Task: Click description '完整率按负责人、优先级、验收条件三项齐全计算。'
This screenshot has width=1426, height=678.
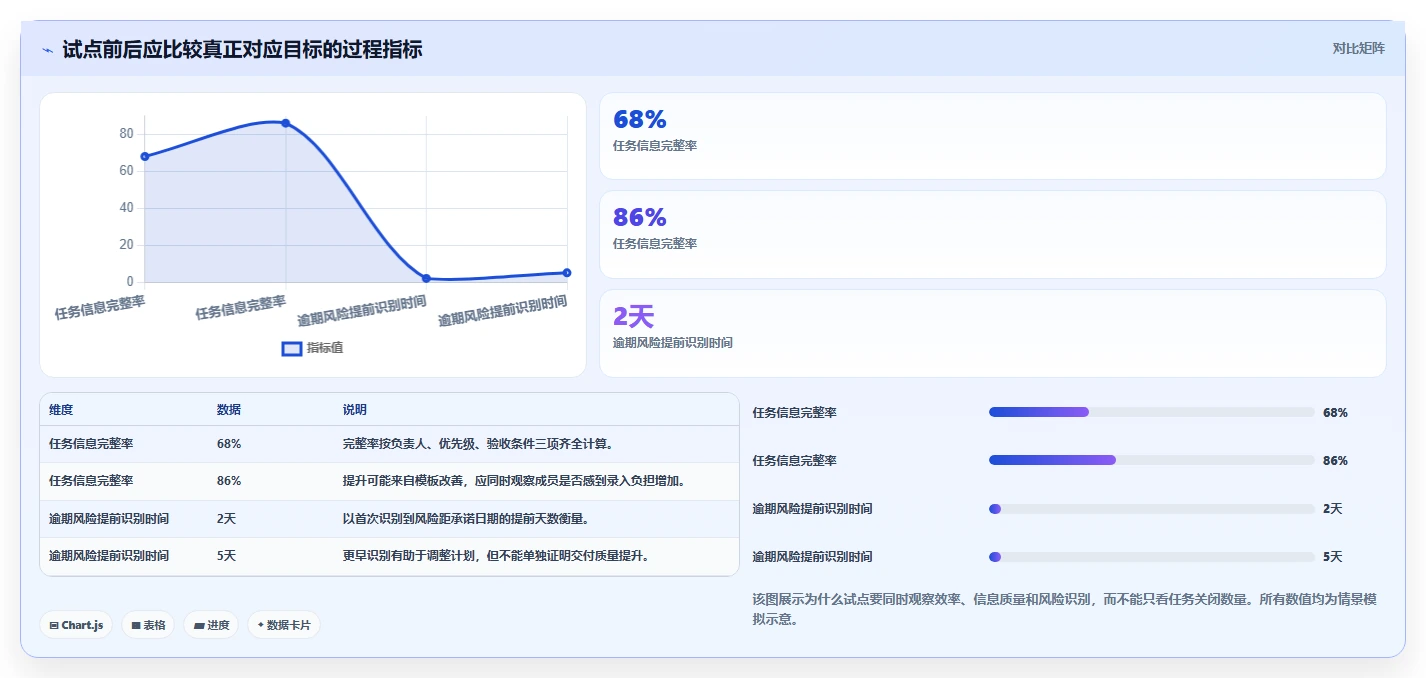Action: pos(478,443)
